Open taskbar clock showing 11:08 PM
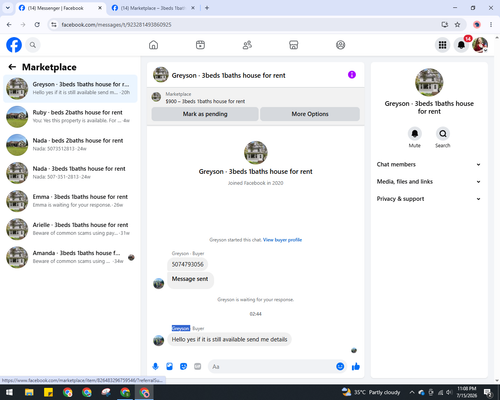The image size is (500, 400). coord(467,392)
